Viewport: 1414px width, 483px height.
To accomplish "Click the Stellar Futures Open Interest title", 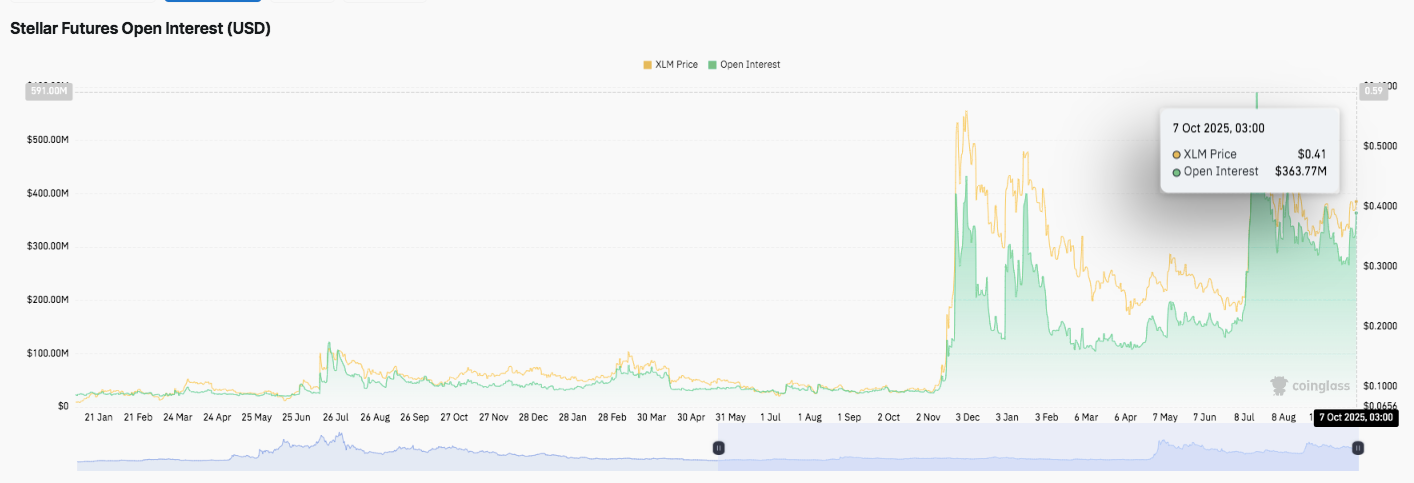I will tap(140, 29).
